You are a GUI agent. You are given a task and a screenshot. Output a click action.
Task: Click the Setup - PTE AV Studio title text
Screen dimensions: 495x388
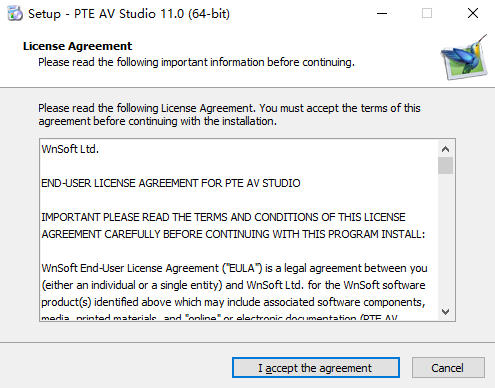(x=129, y=14)
